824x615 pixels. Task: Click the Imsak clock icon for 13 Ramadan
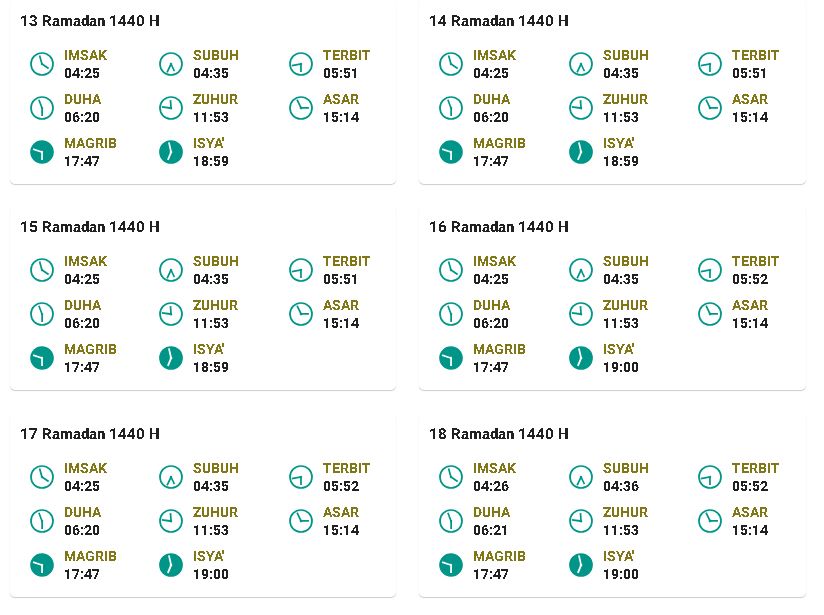tap(42, 64)
